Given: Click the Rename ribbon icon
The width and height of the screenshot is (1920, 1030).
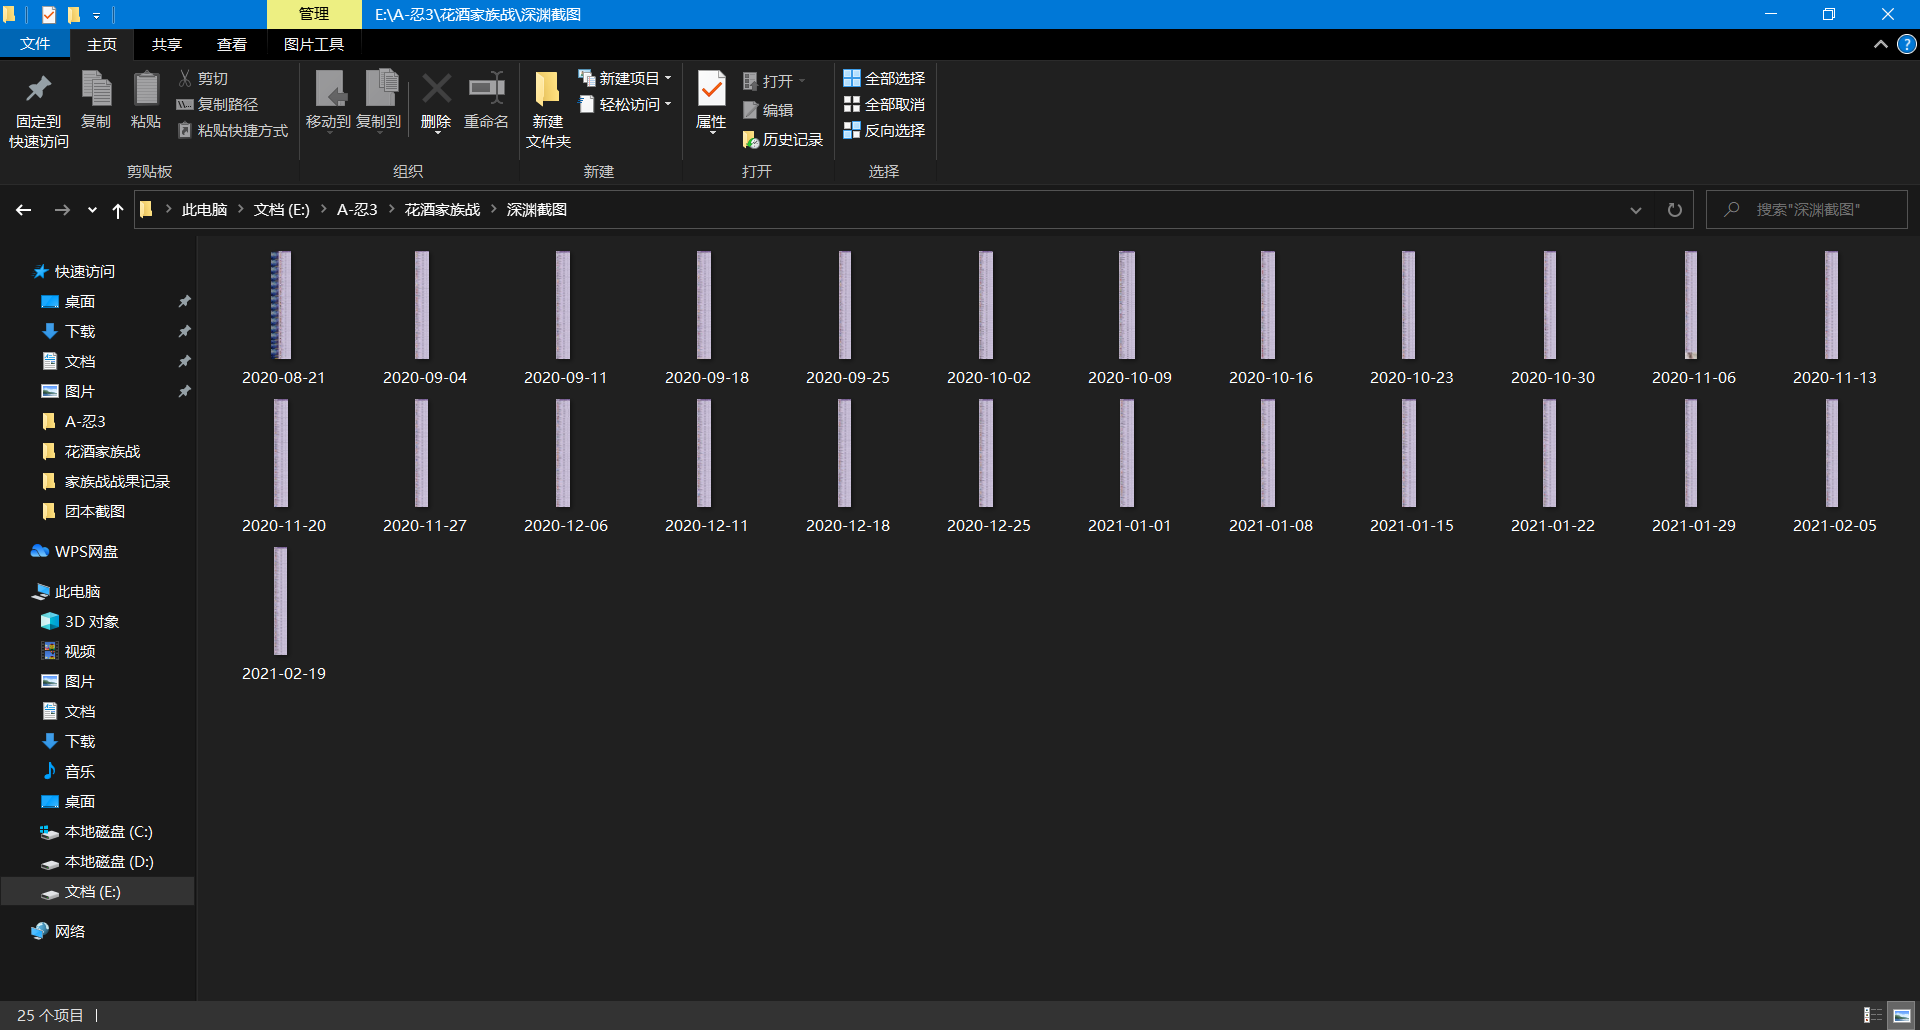Looking at the screenshot, I should tap(487, 101).
